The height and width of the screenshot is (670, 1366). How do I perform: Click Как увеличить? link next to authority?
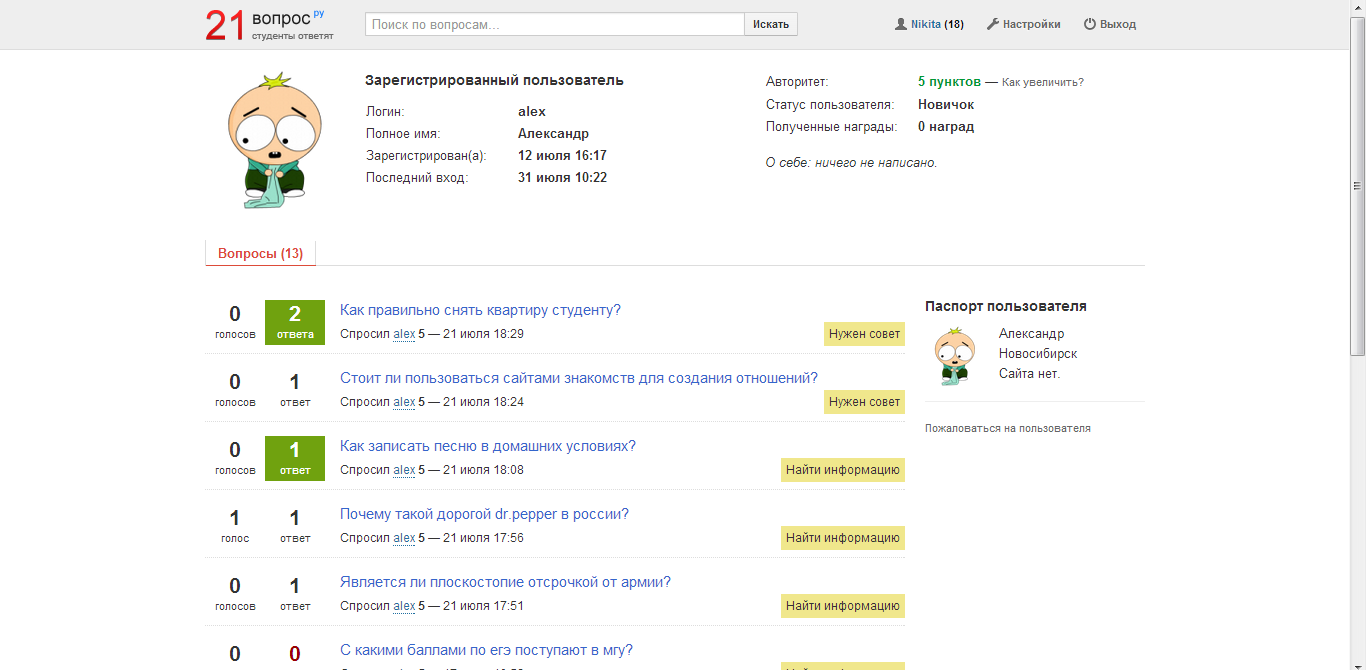pos(1042,82)
